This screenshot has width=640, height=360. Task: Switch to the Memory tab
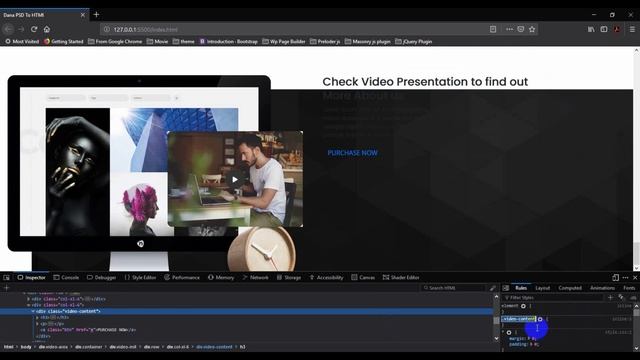[221, 278]
